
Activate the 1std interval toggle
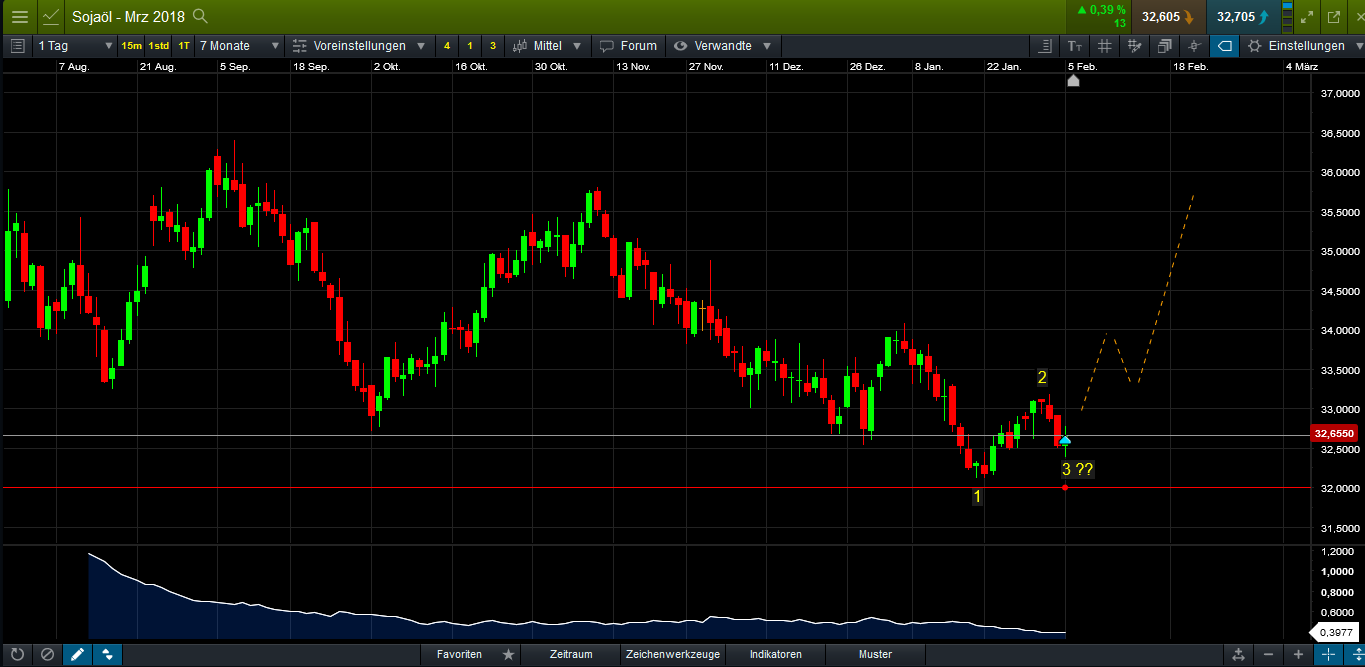pos(157,46)
